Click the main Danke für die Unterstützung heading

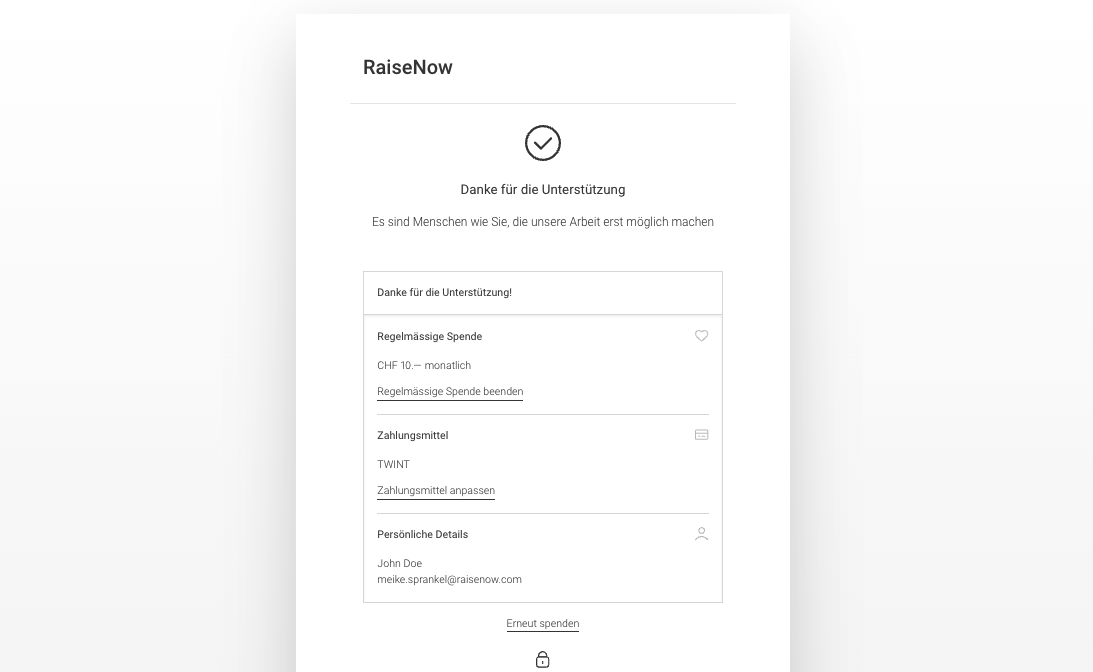[x=542, y=190]
